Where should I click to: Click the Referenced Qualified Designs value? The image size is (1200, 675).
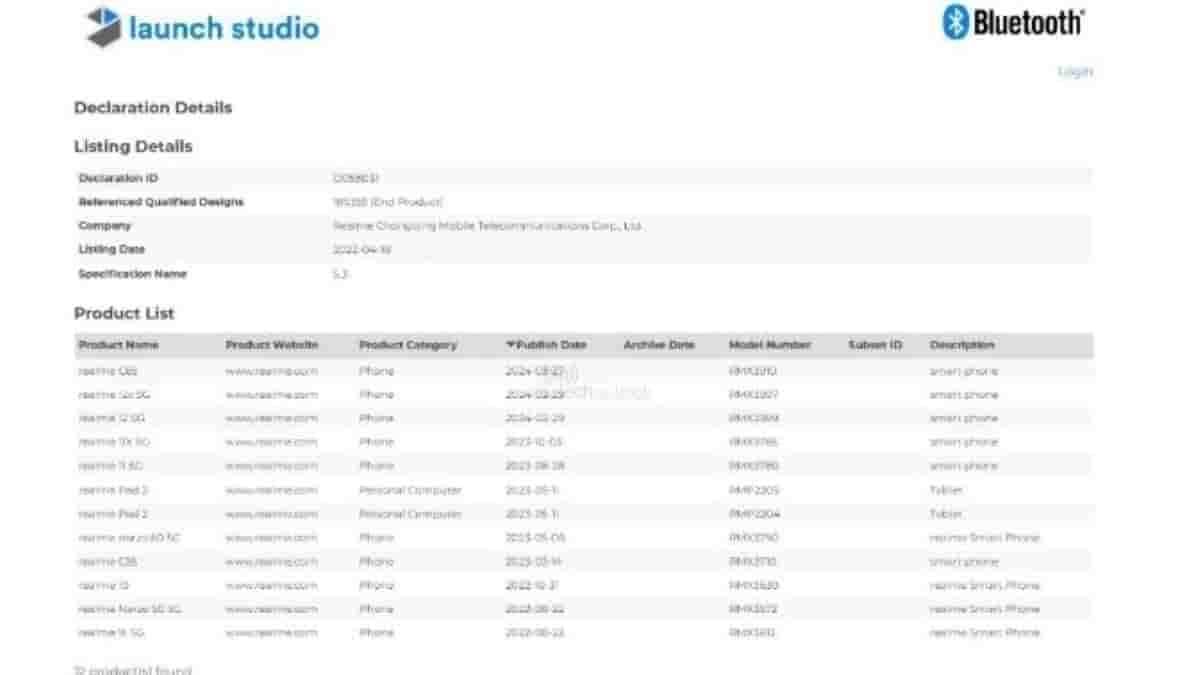[x=387, y=202]
